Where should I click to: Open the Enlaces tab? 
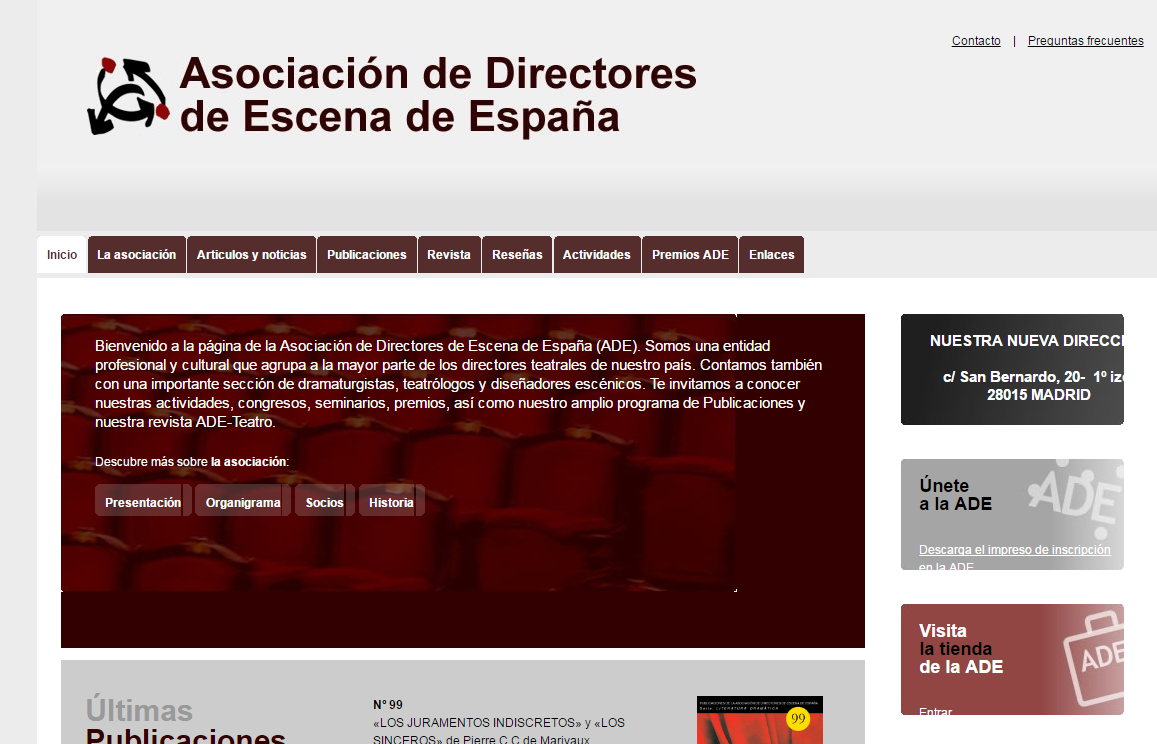[771, 255]
